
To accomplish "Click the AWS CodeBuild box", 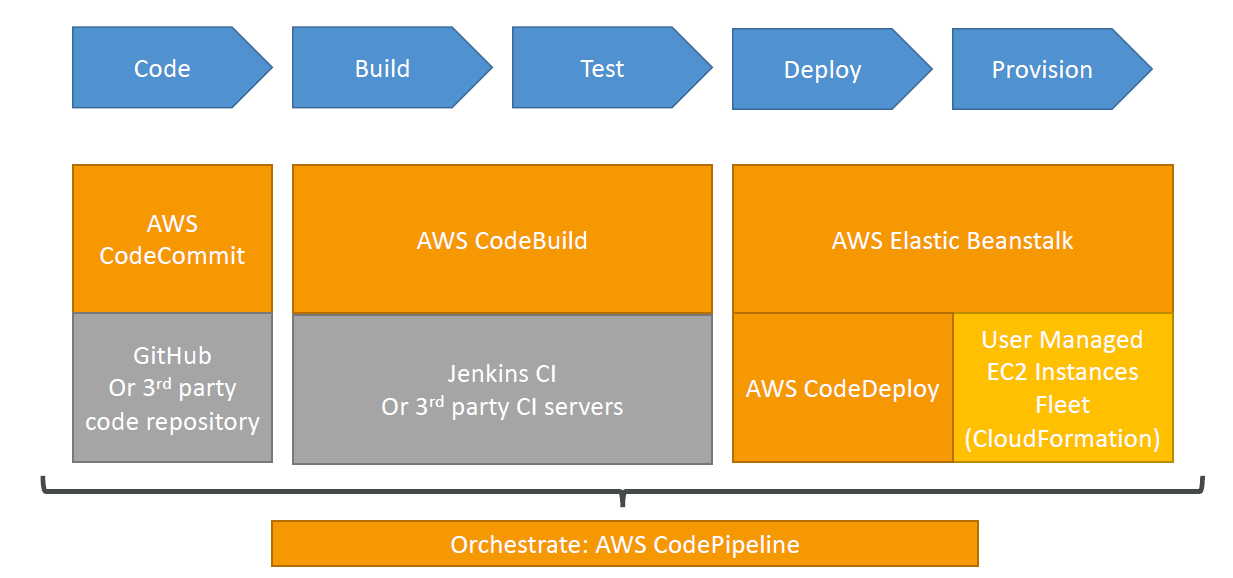I will [x=502, y=239].
